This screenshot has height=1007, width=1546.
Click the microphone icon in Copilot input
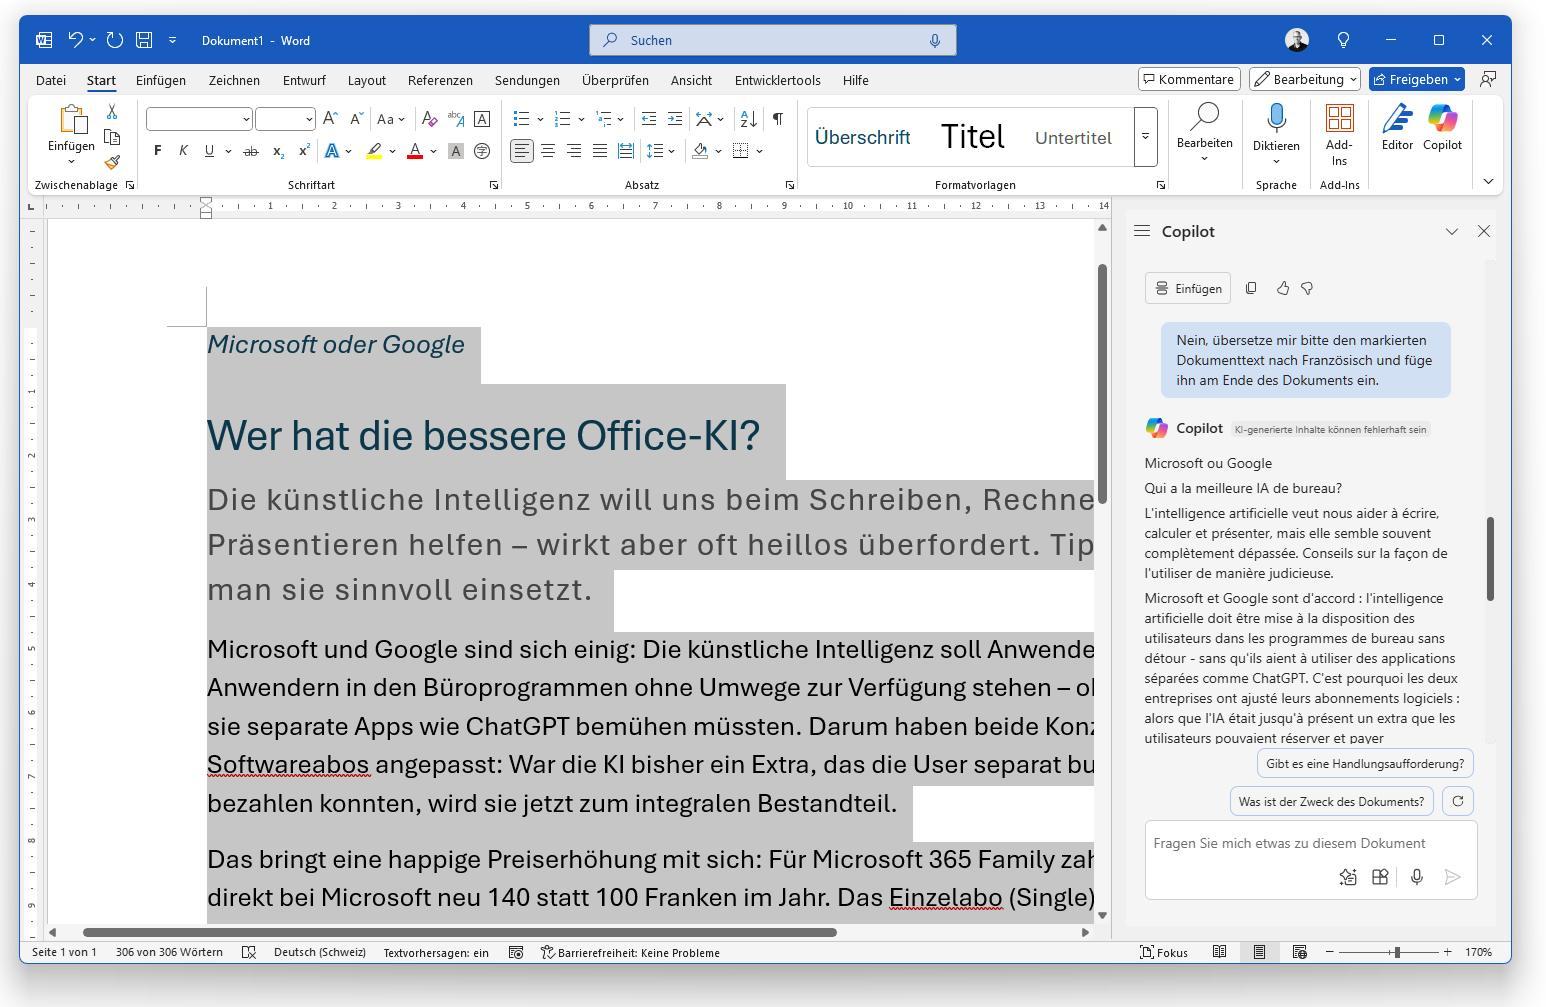pos(1416,877)
